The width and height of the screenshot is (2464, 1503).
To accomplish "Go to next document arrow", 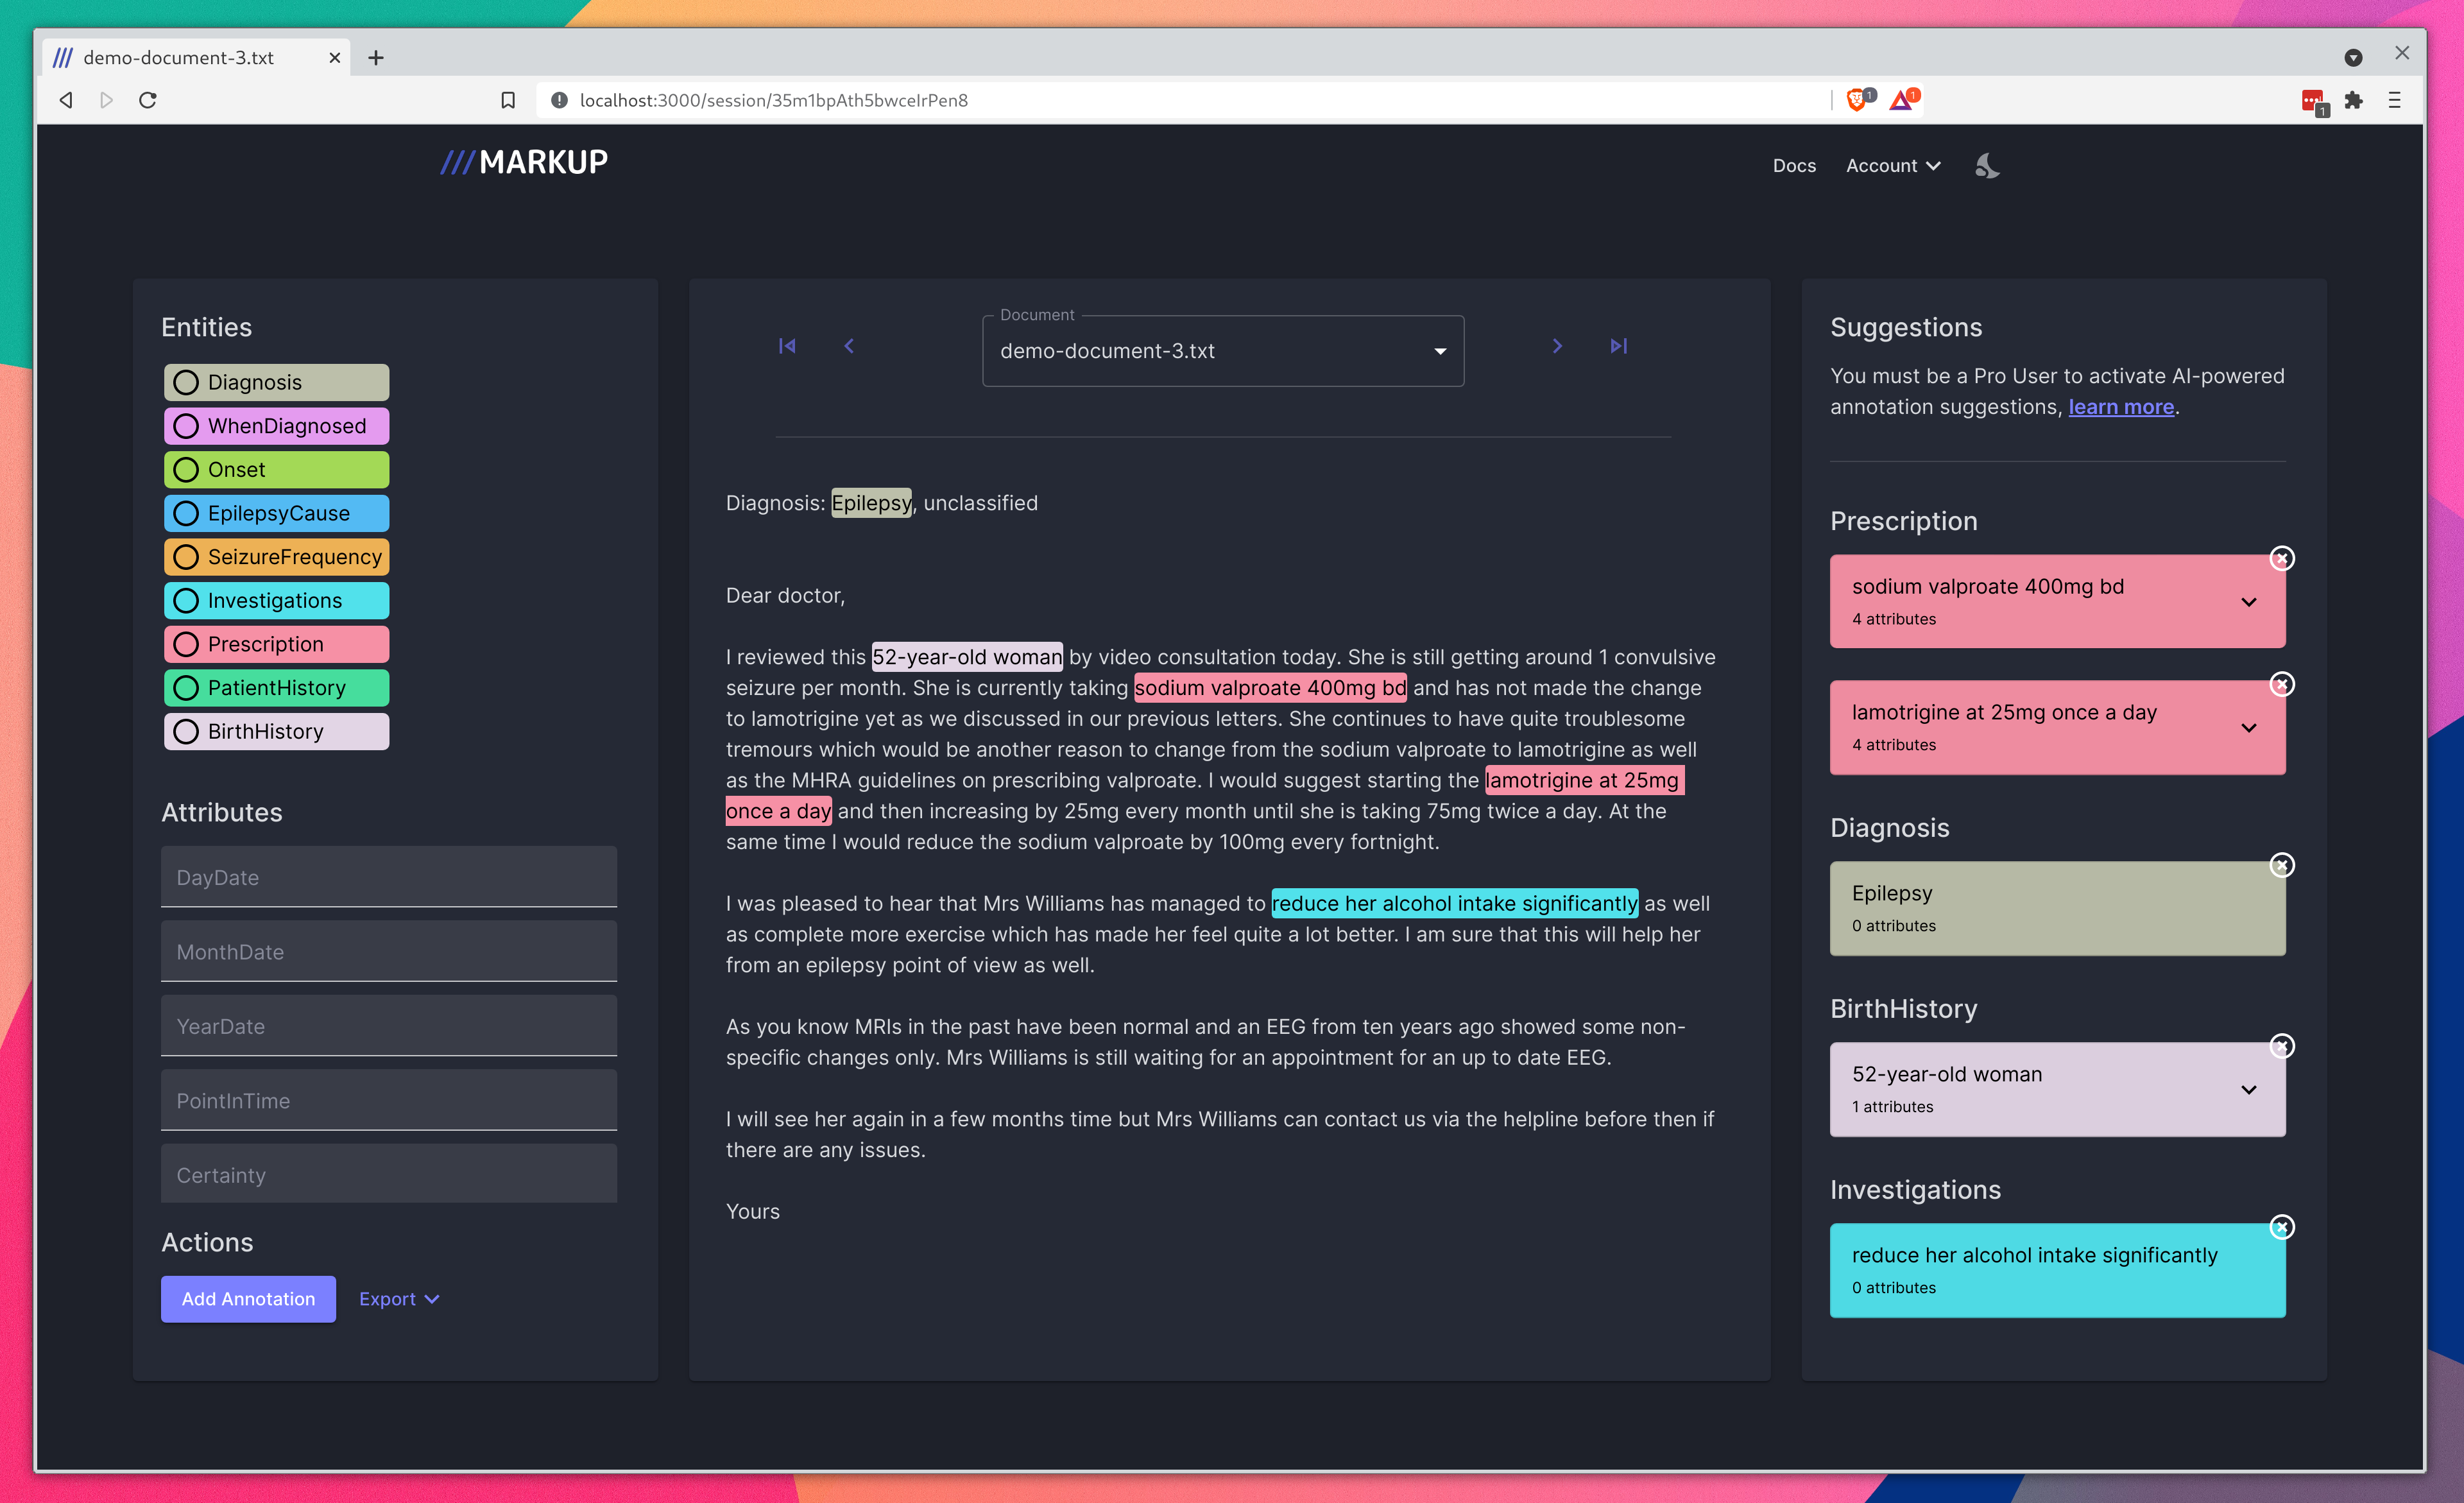I will 1557,346.
